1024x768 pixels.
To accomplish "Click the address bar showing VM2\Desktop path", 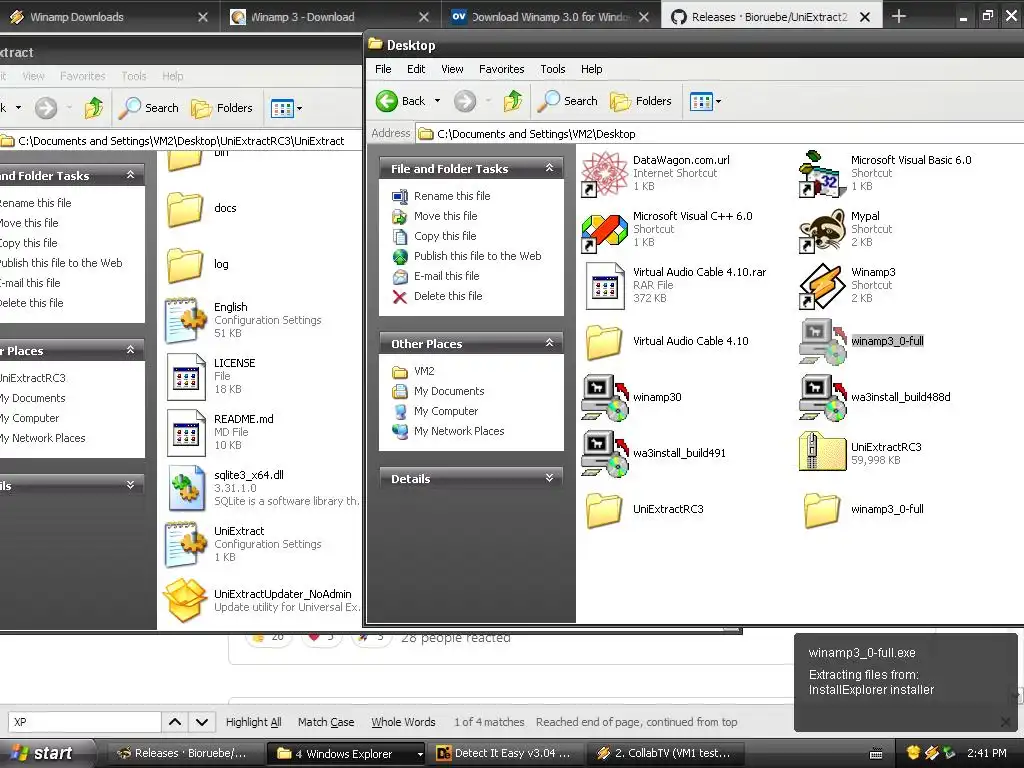I will (718, 133).
